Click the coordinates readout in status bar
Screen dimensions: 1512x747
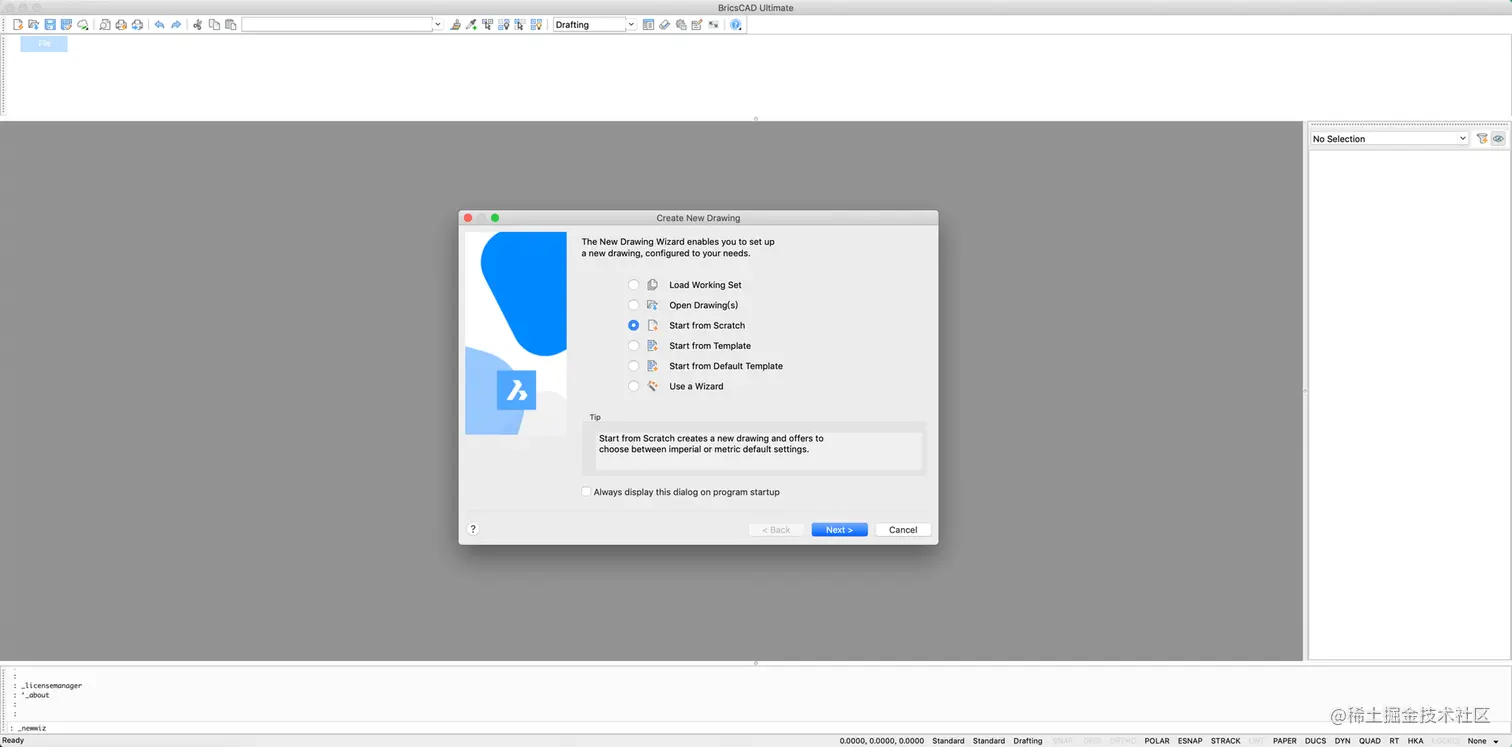tap(882, 741)
